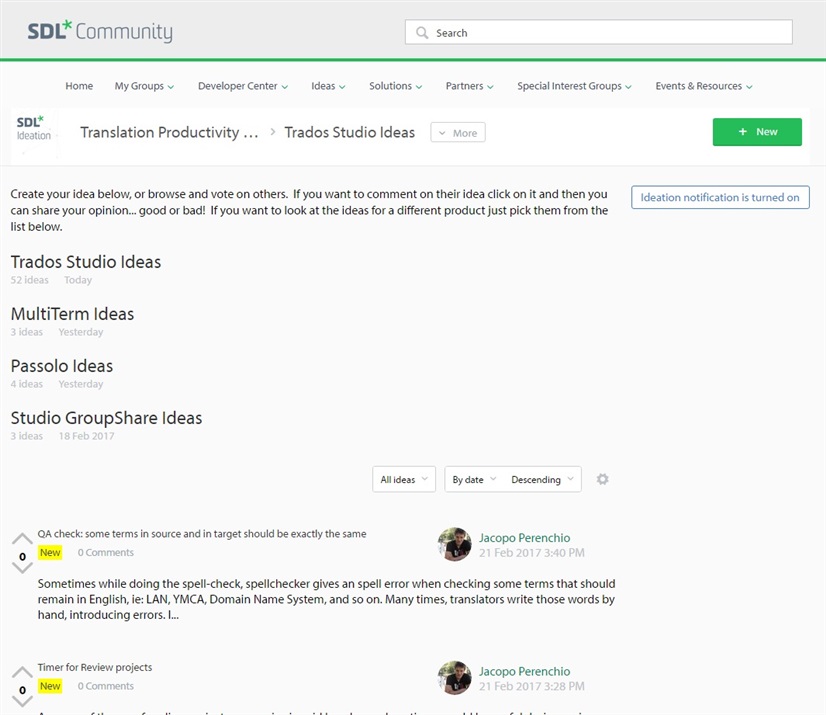Open the Studio GroupShare Ideas category
The height and width of the screenshot is (715, 826).
point(106,418)
